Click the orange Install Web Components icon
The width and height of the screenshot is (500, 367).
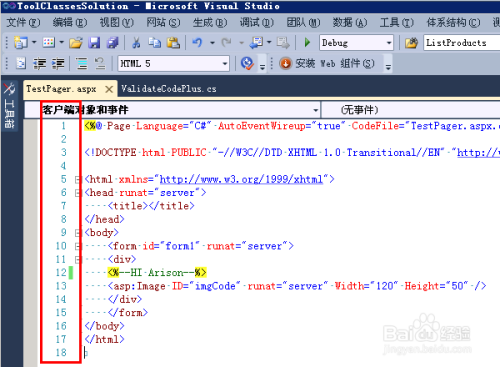click(x=285, y=63)
